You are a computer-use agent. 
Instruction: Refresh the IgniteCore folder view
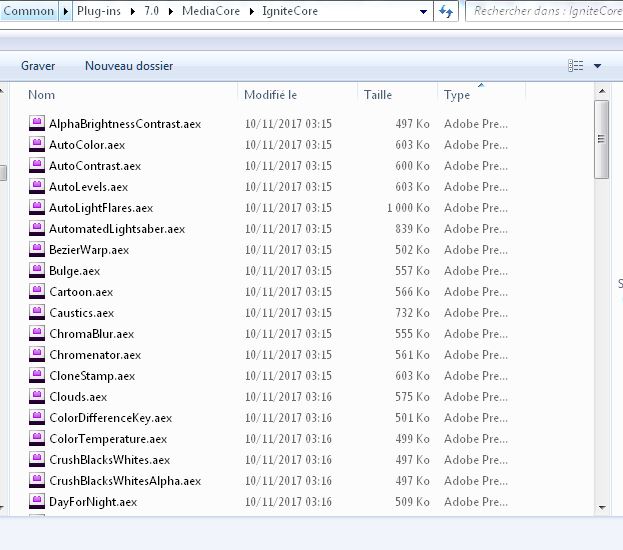pos(446,11)
